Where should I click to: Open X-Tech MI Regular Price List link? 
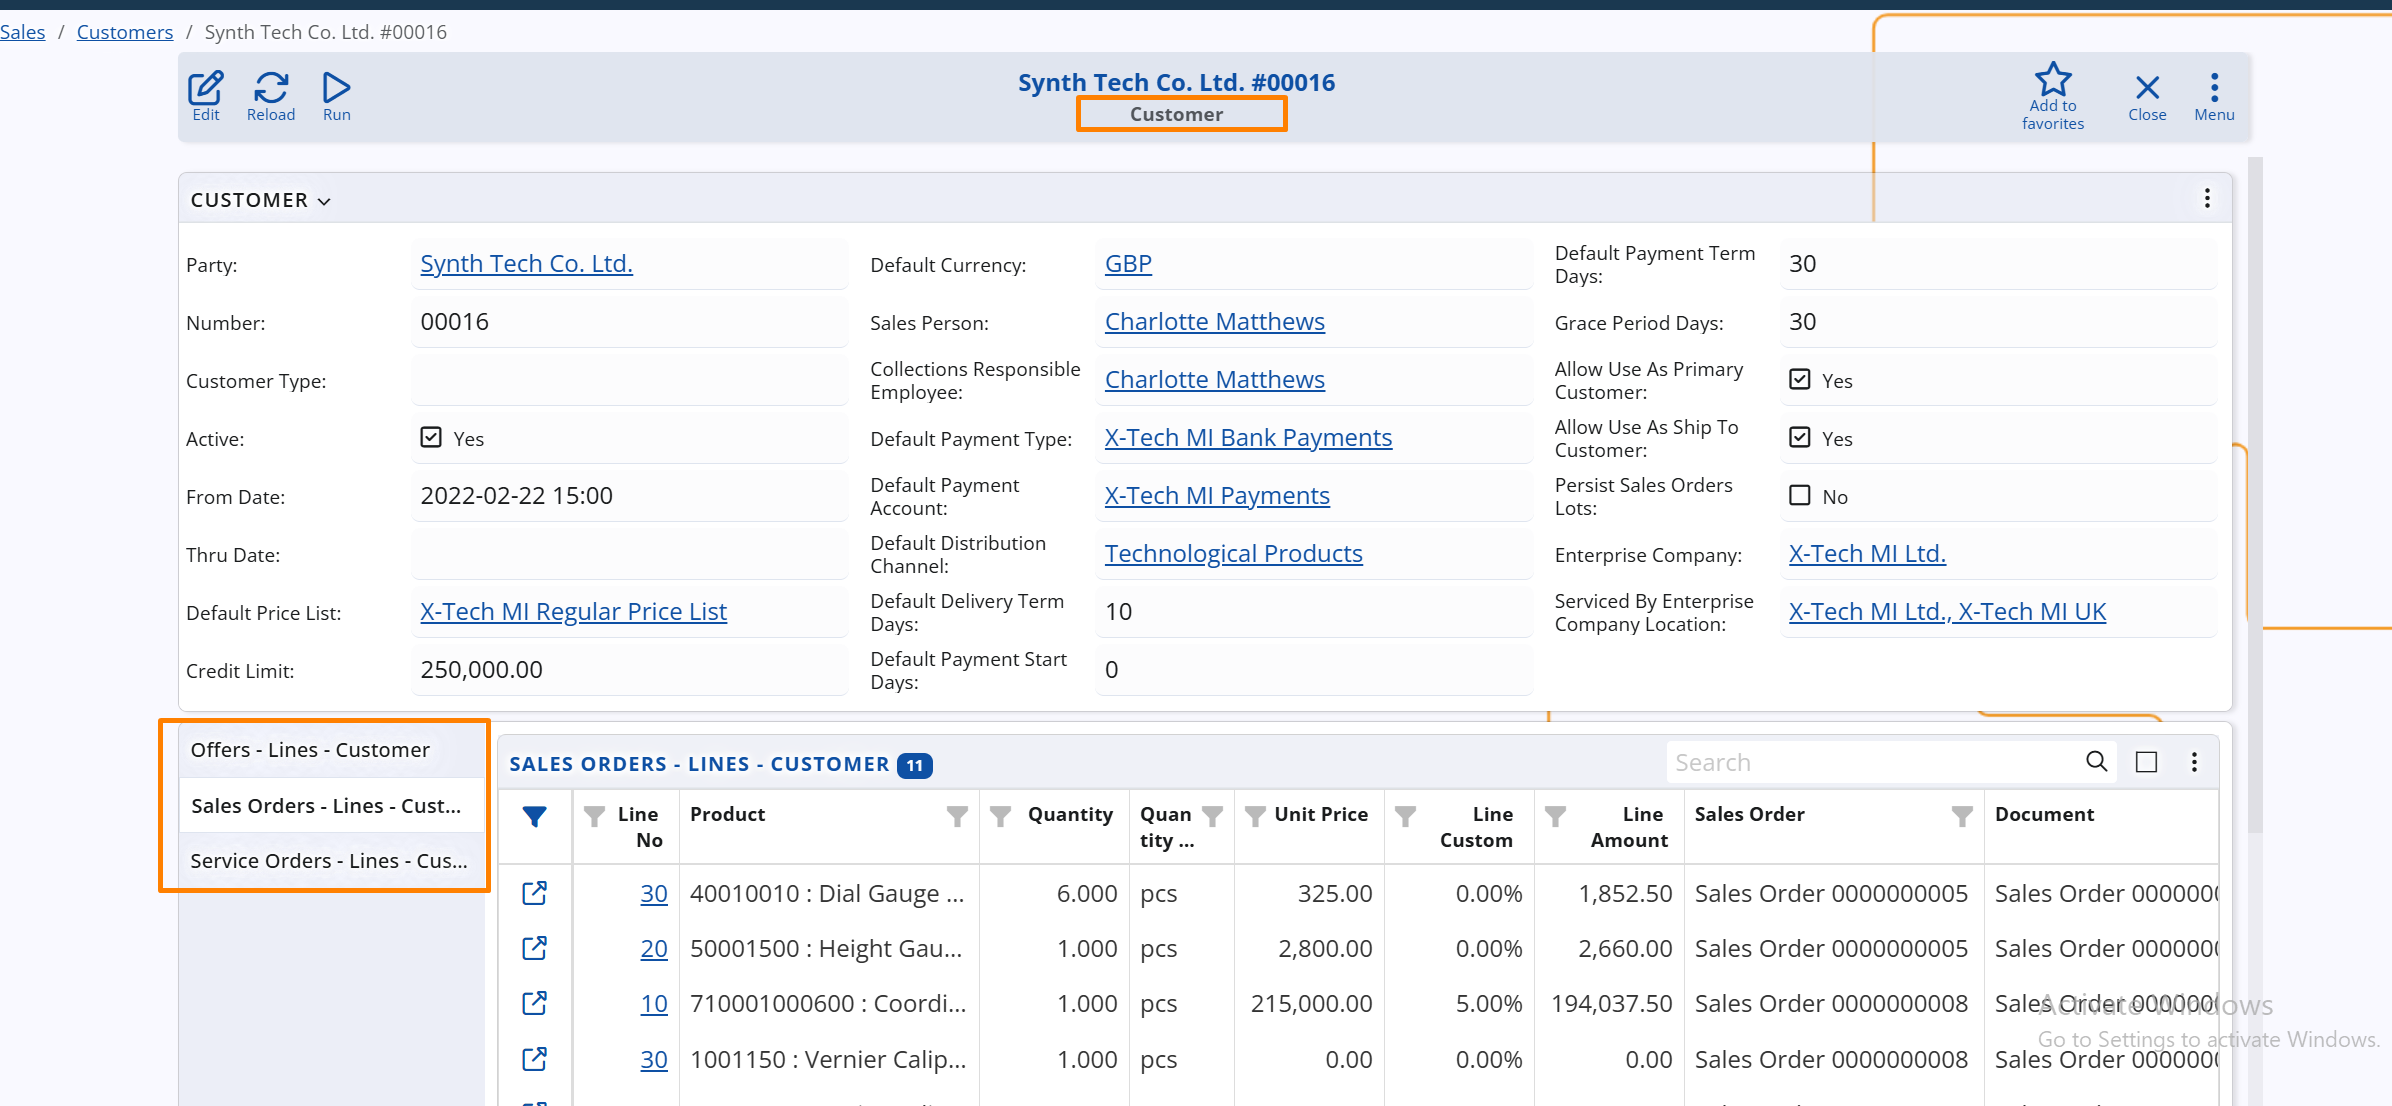[x=574, y=612]
